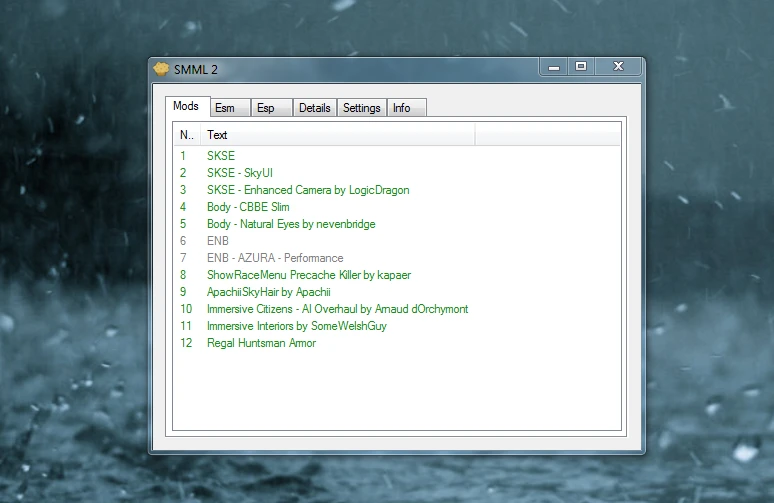
Task: Pick SKSE - Enhanced Camera by LogicDragon
Action: point(307,190)
